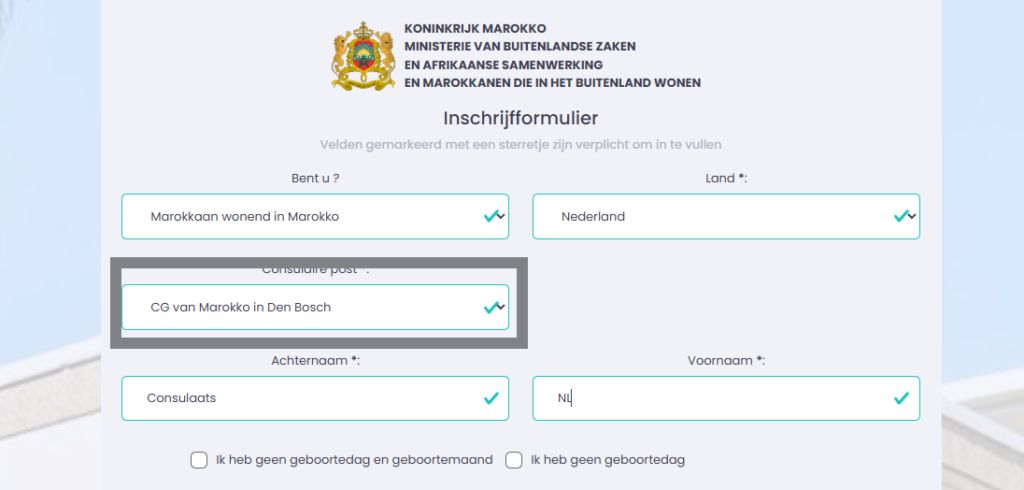Click the 'Ik heb geen geboortedag en geboortemaand' label
The width and height of the screenshot is (1024, 490).
tap(355, 460)
